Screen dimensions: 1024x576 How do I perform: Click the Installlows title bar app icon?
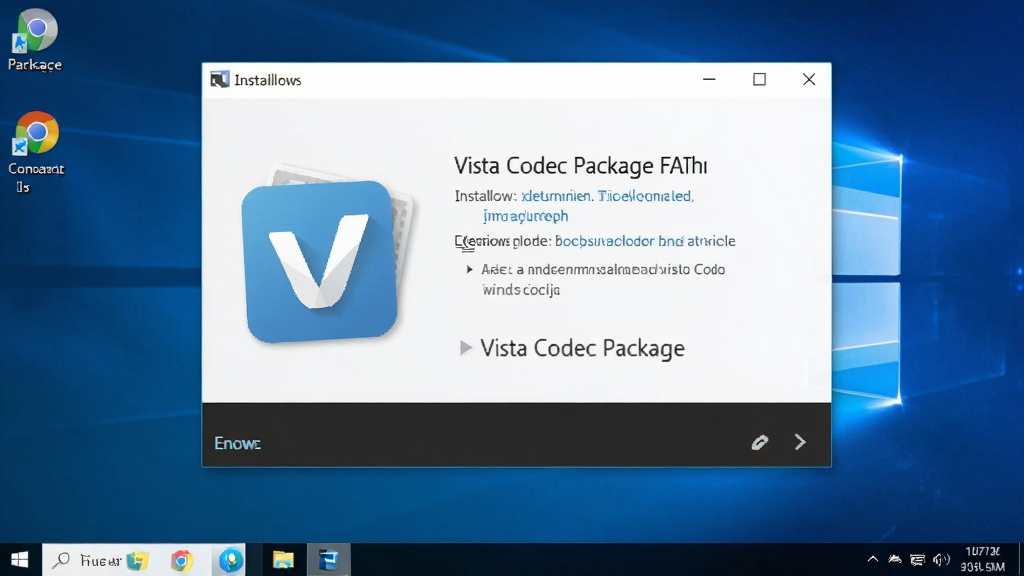[x=219, y=80]
